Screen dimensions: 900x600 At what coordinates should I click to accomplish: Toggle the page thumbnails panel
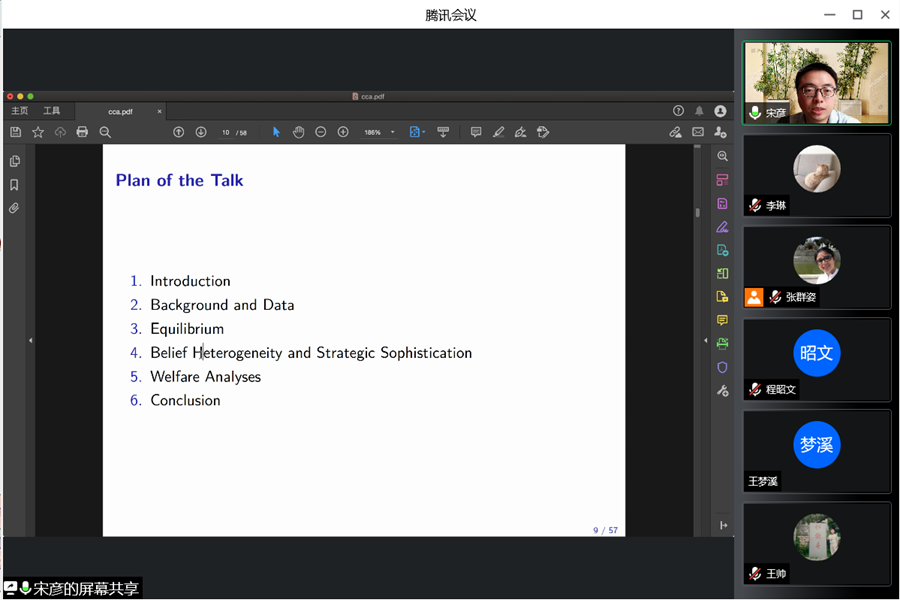[14, 161]
